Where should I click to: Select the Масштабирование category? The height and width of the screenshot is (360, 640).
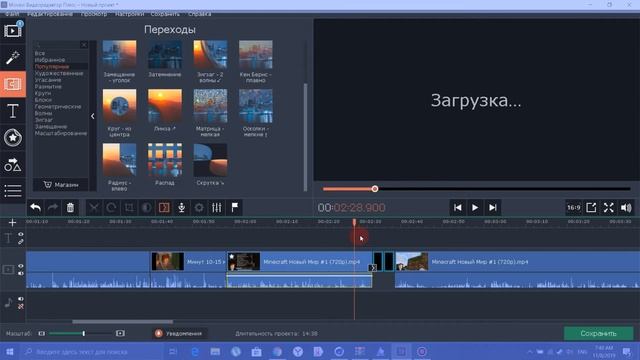pyautogui.click(x=61, y=133)
